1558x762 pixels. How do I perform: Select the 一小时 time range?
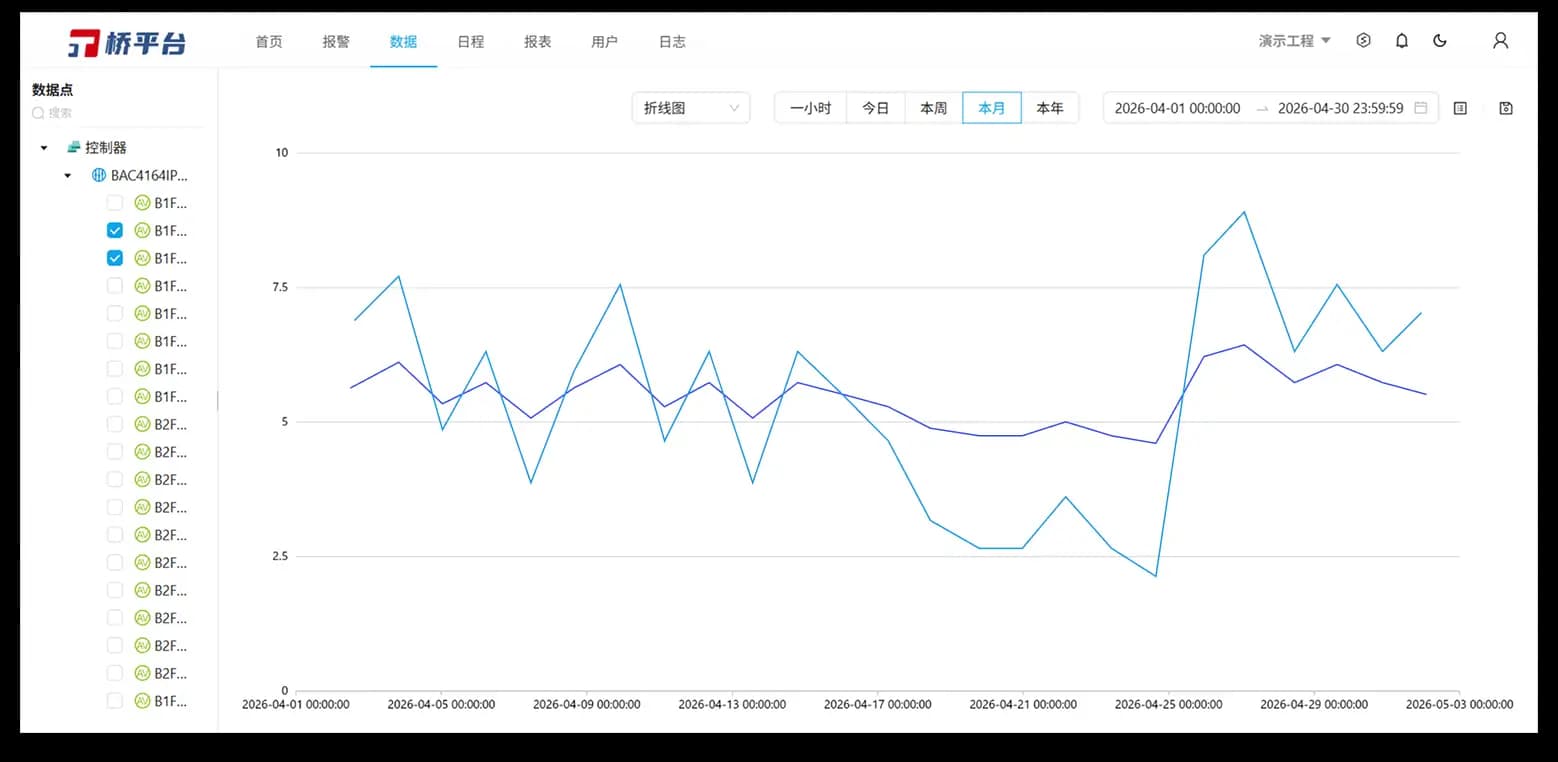pyautogui.click(x=810, y=108)
